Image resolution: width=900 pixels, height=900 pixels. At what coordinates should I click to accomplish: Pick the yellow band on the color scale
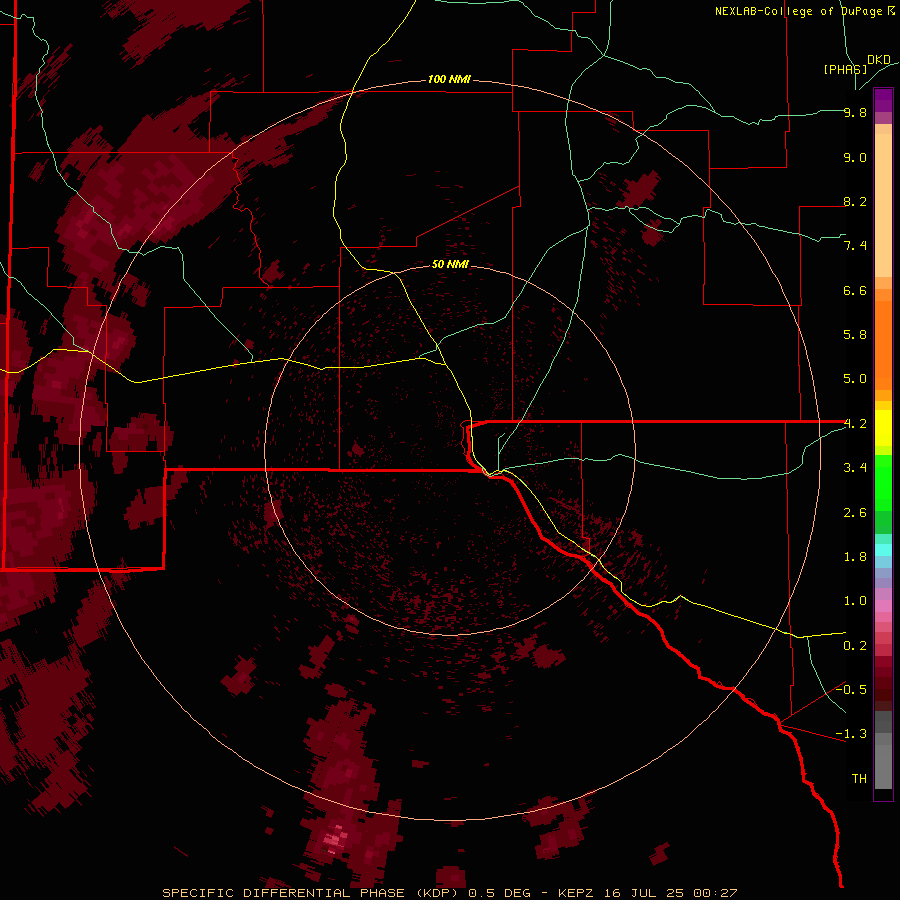coord(883,427)
